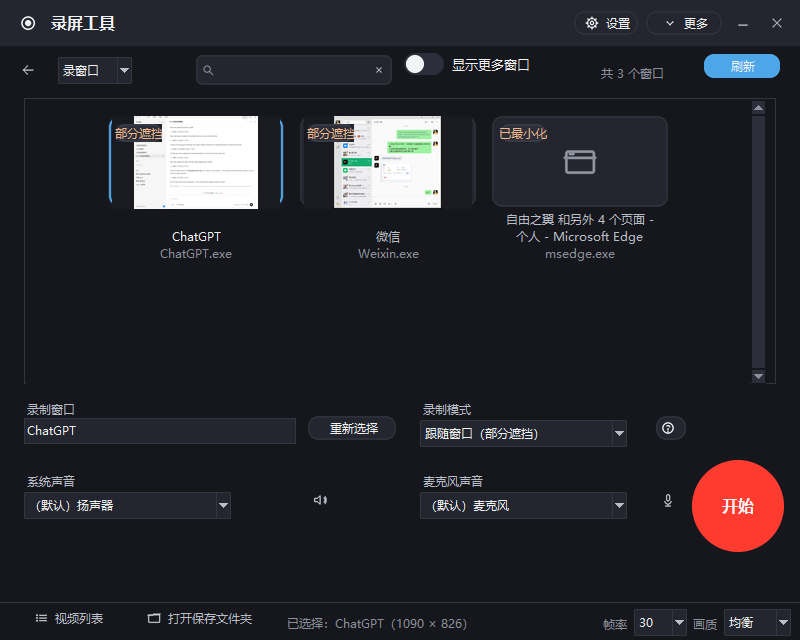Viewport: 800px width, 640px height.
Task: Click the 重新选择 reselect button
Action: pyautogui.click(x=352, y=428)
